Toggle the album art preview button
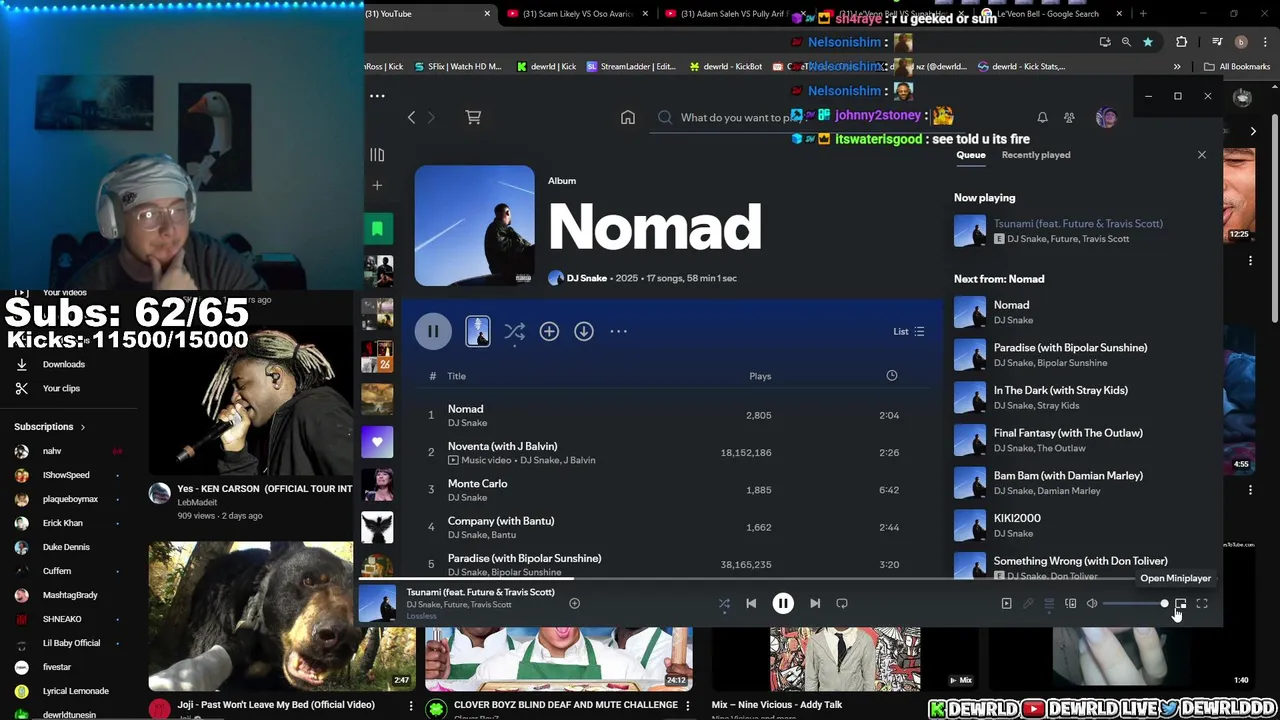Image resolution: width=1280 pixels, height=720 pixels. point(478,331)
